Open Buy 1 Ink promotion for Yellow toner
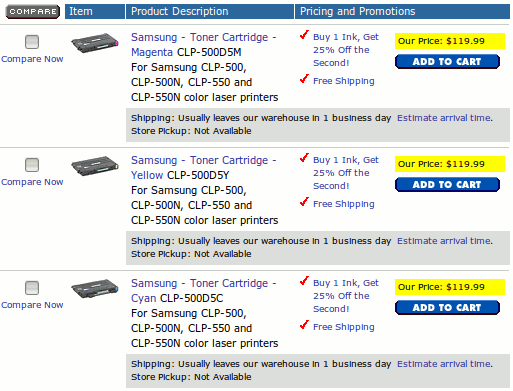 (x=346, y=173)
